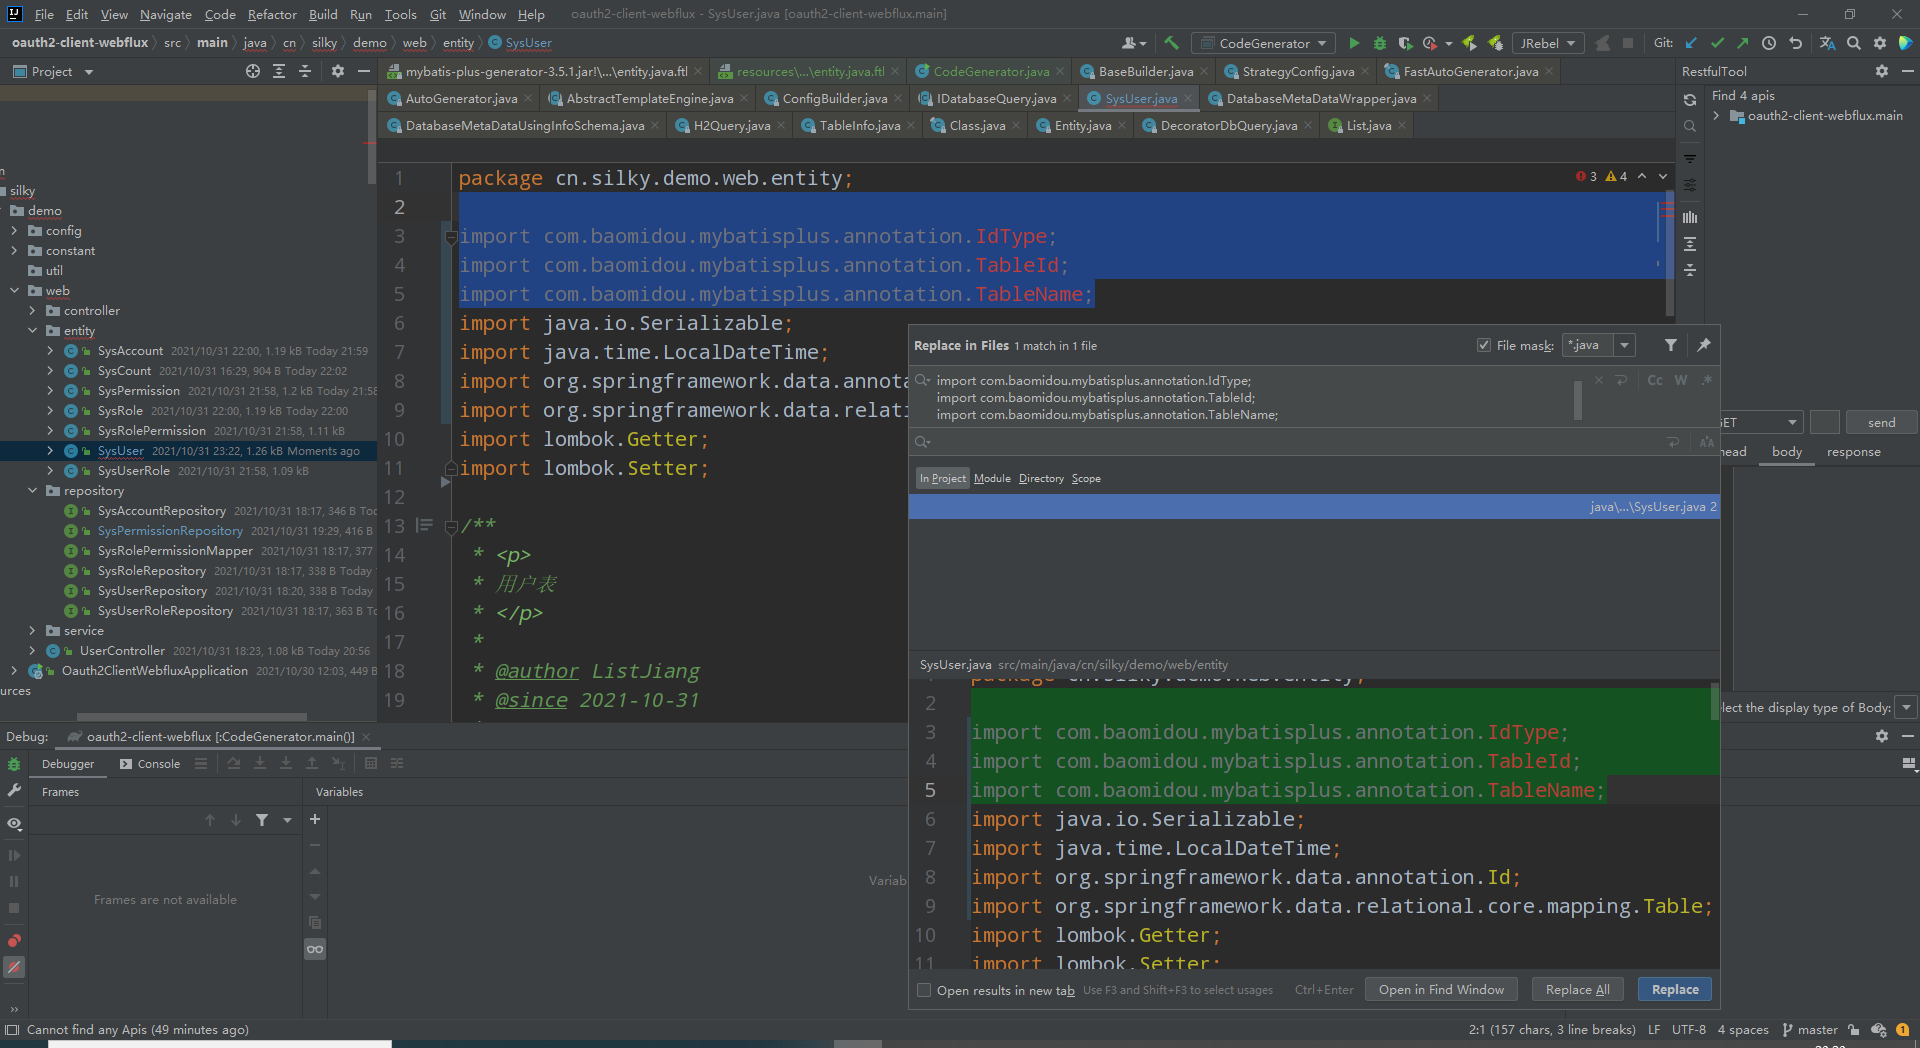Toggle File mask checkbox
This screenshot has height=1048, width=1920.
(x=1484, y=345)
